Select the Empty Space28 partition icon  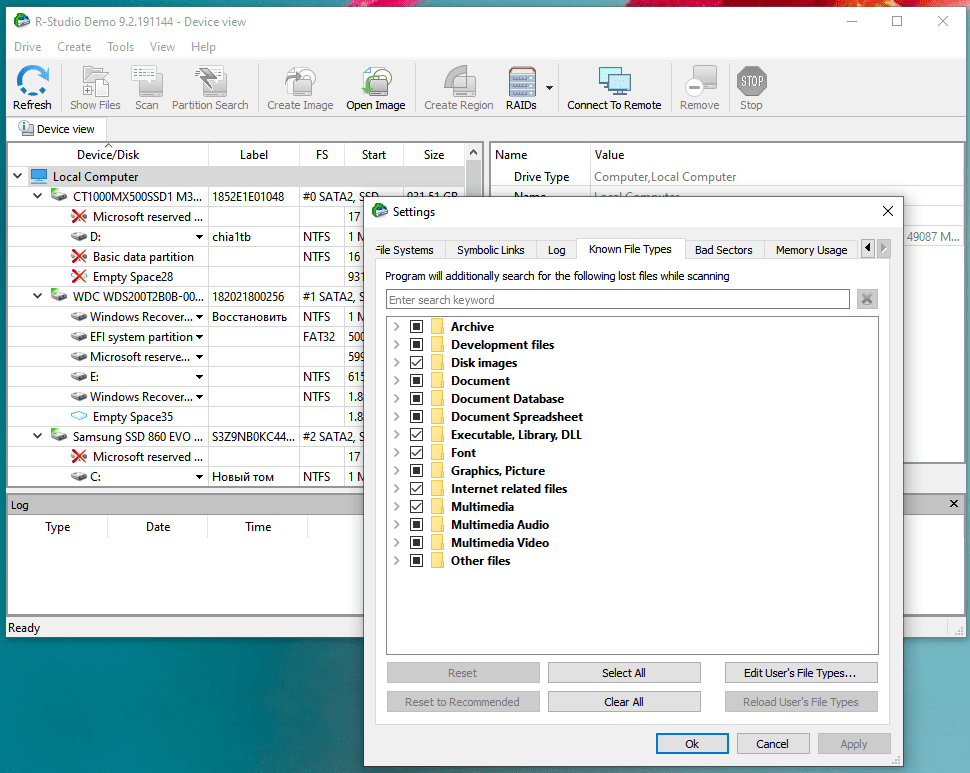(x=79, y=276)
